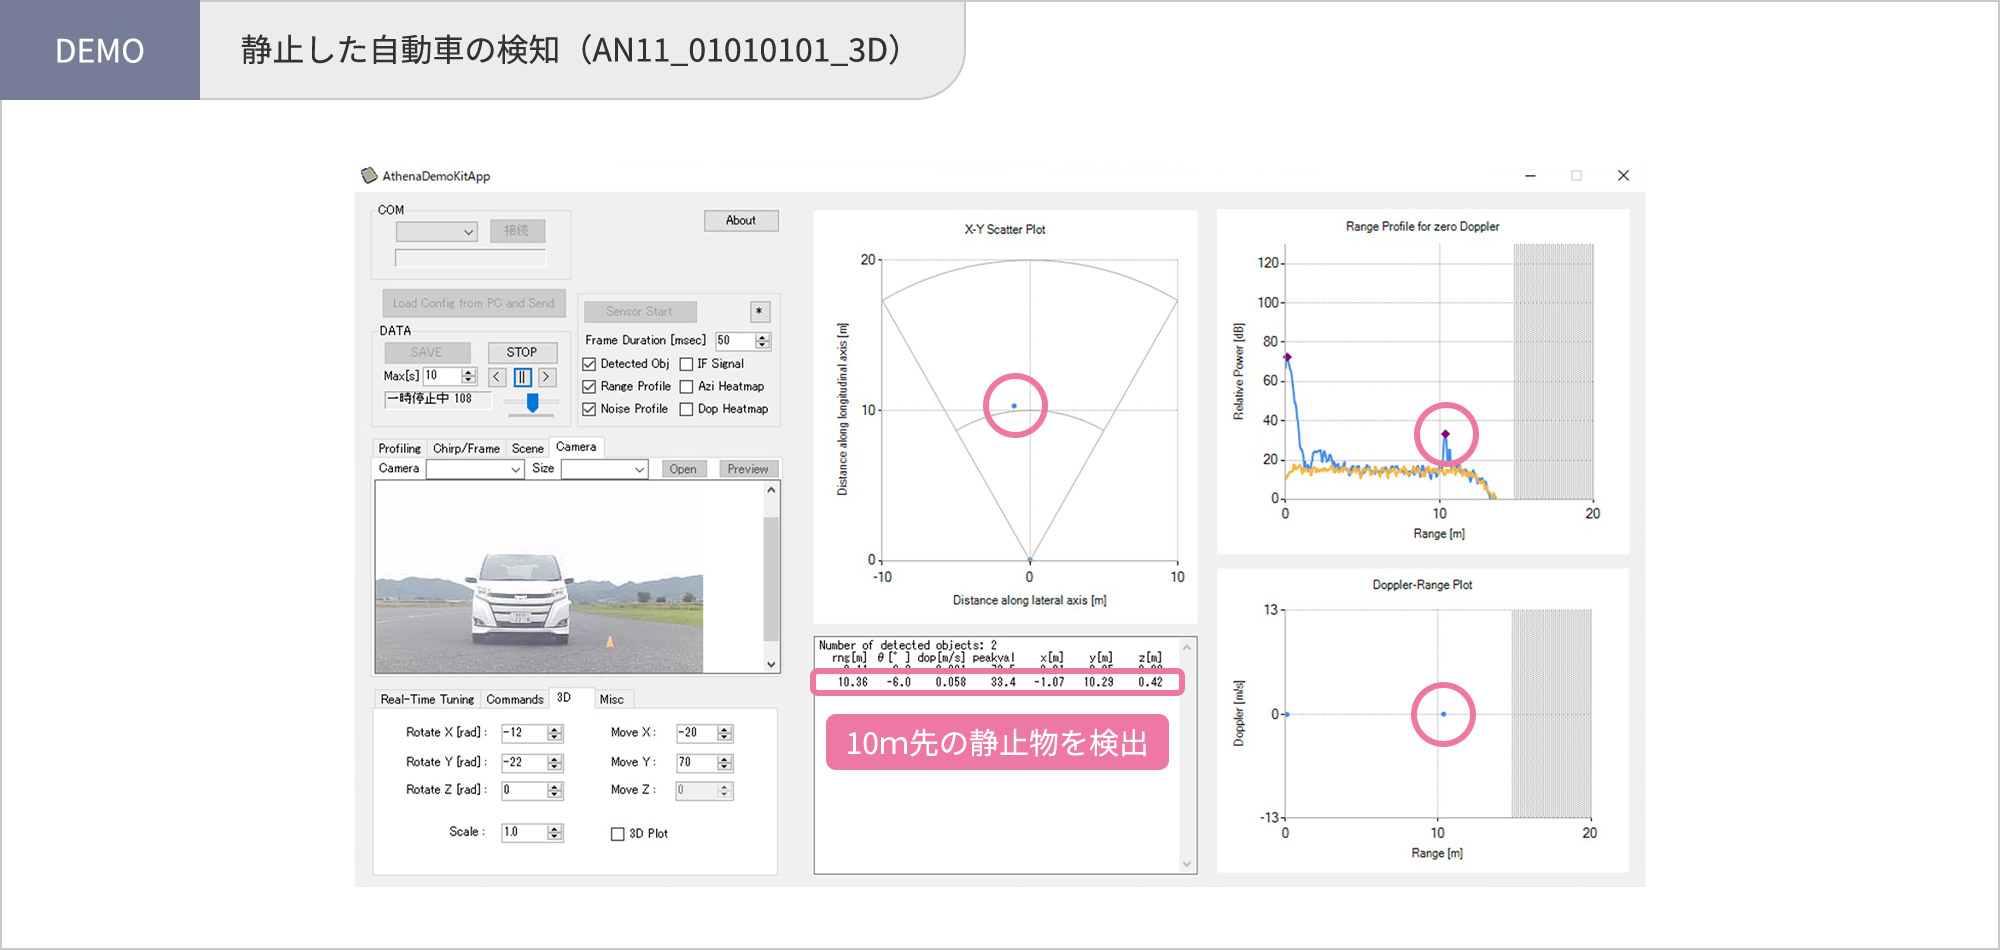
Task: Switch to the Profiling tab
Action: pos(399,449)
